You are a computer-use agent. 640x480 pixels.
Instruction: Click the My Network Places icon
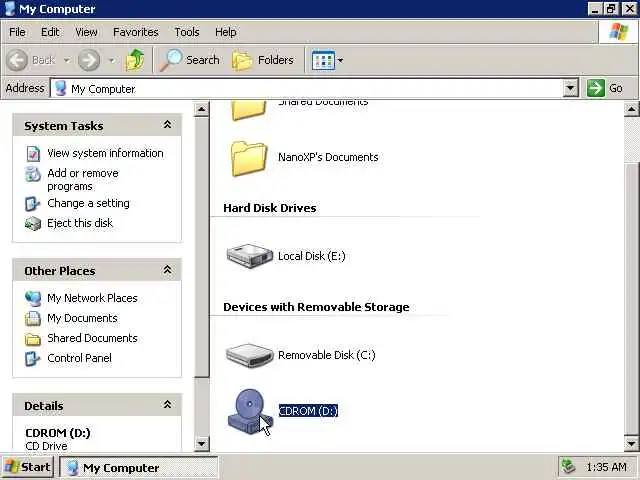33,298
